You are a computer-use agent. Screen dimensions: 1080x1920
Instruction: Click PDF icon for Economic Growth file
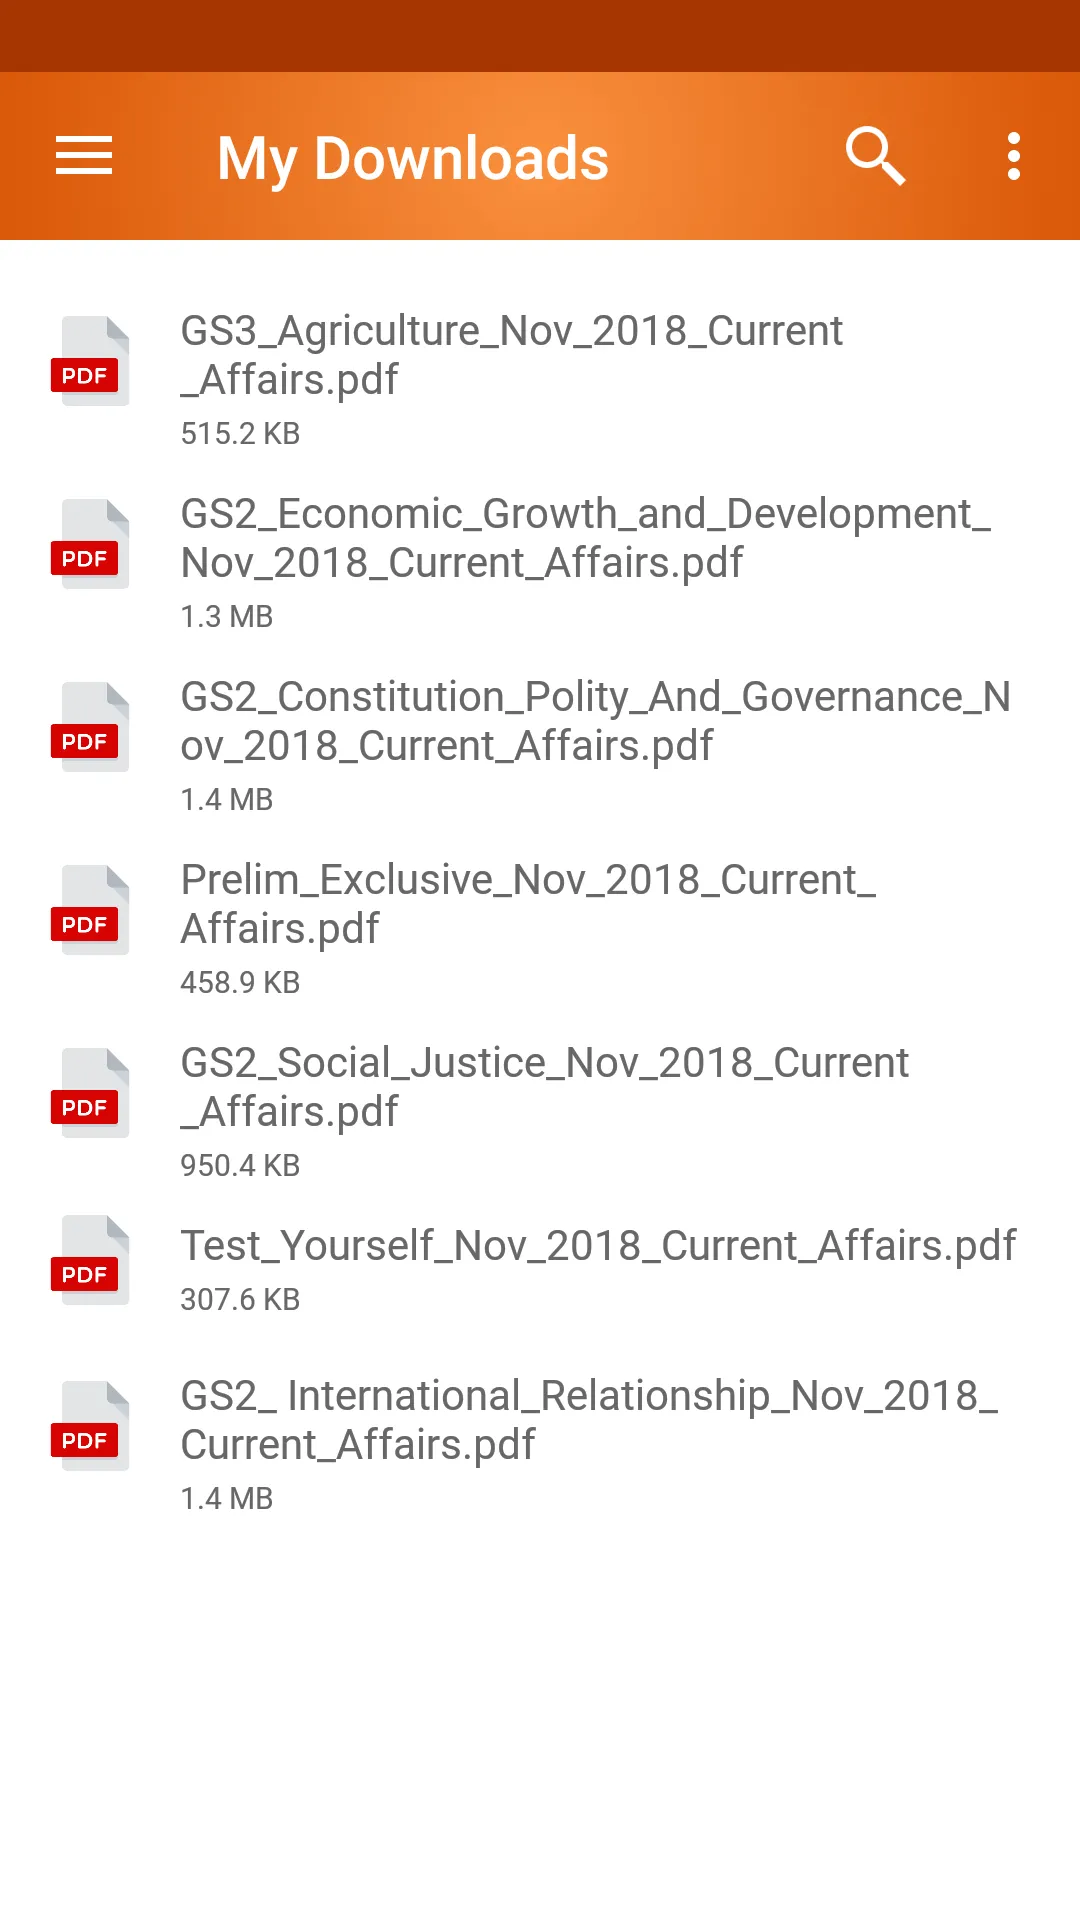90,544
